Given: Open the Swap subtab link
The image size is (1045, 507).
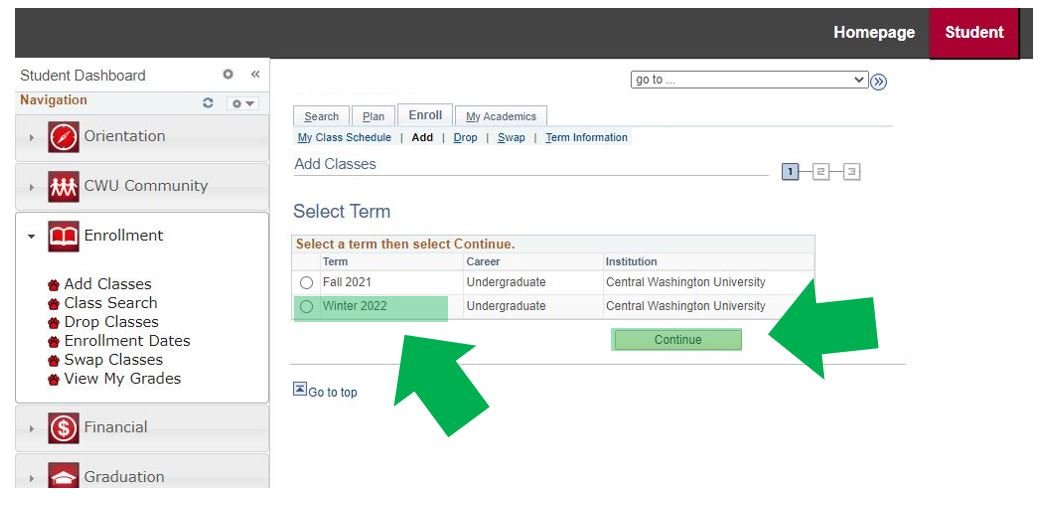Looking at the screenshot, I should (x=511, y=137).
